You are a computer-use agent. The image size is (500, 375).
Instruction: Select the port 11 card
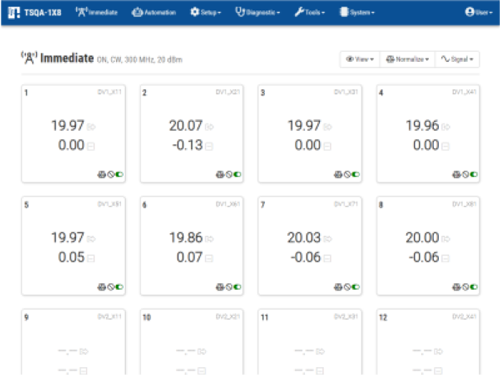(310, 342)
